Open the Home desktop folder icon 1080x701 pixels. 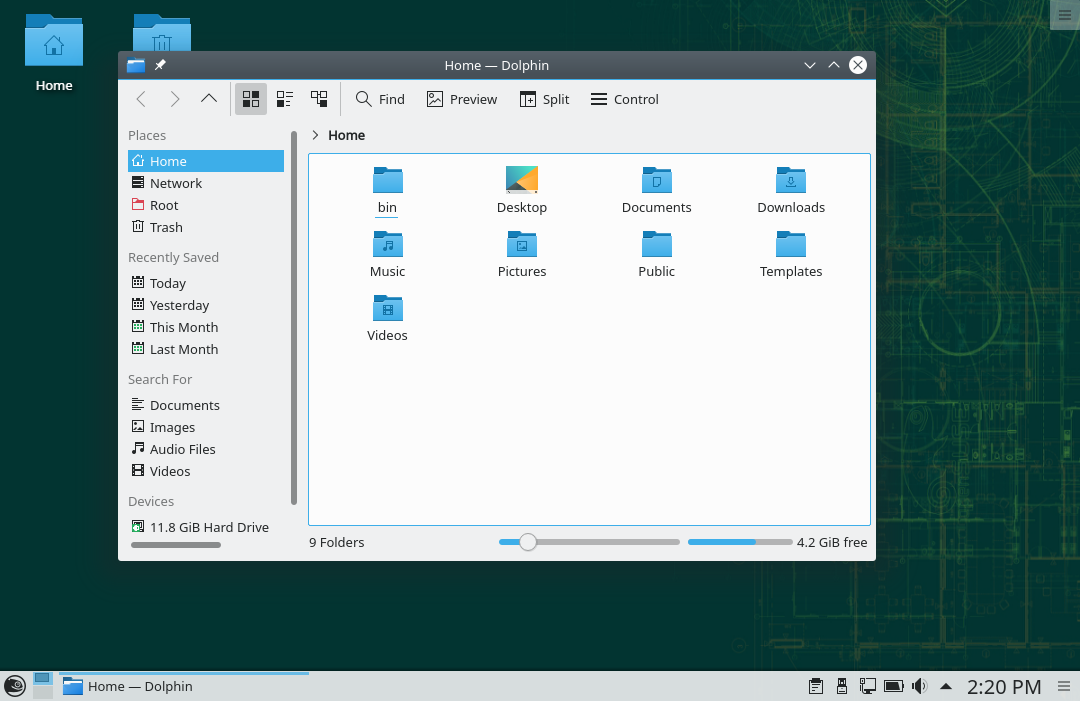pos(54,41)
